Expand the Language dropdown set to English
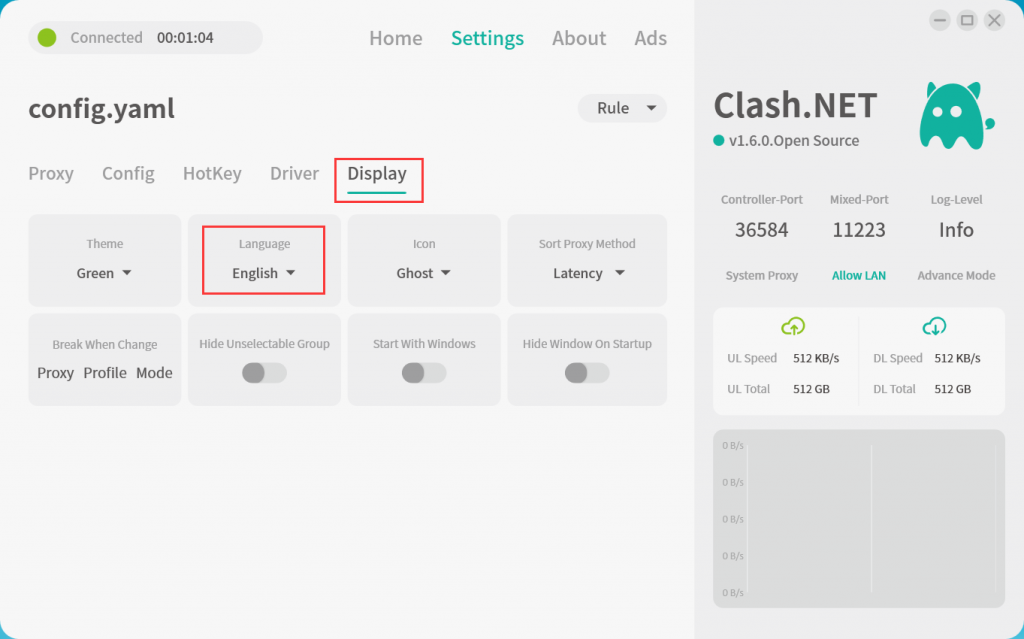The width and height of the screenshot is (1024, 639). [264, 273]
